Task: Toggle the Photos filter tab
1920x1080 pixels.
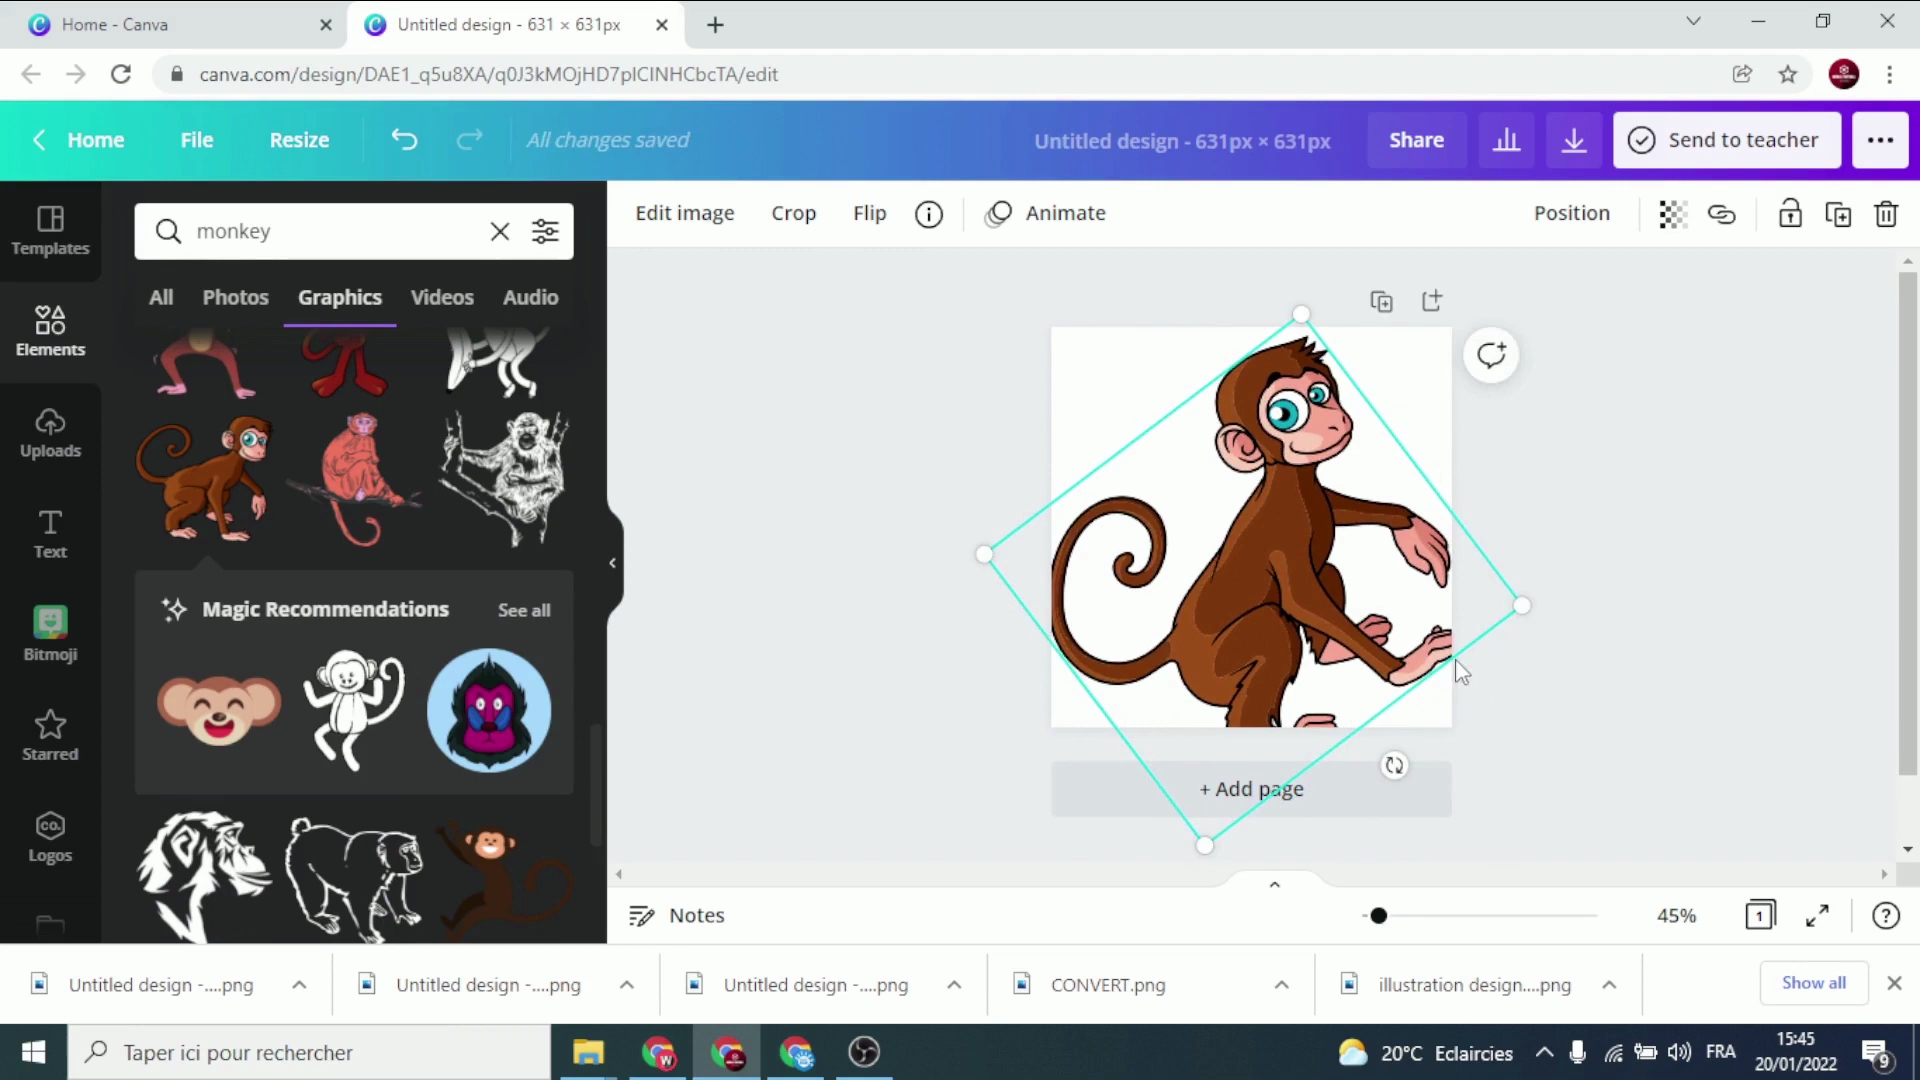Action: [235, 297]
